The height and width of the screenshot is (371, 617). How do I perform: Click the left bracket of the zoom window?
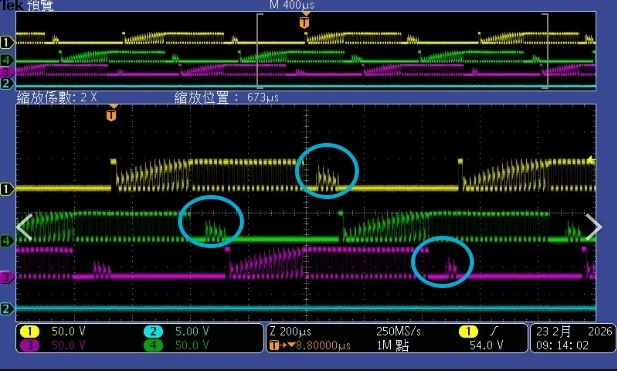259,50
